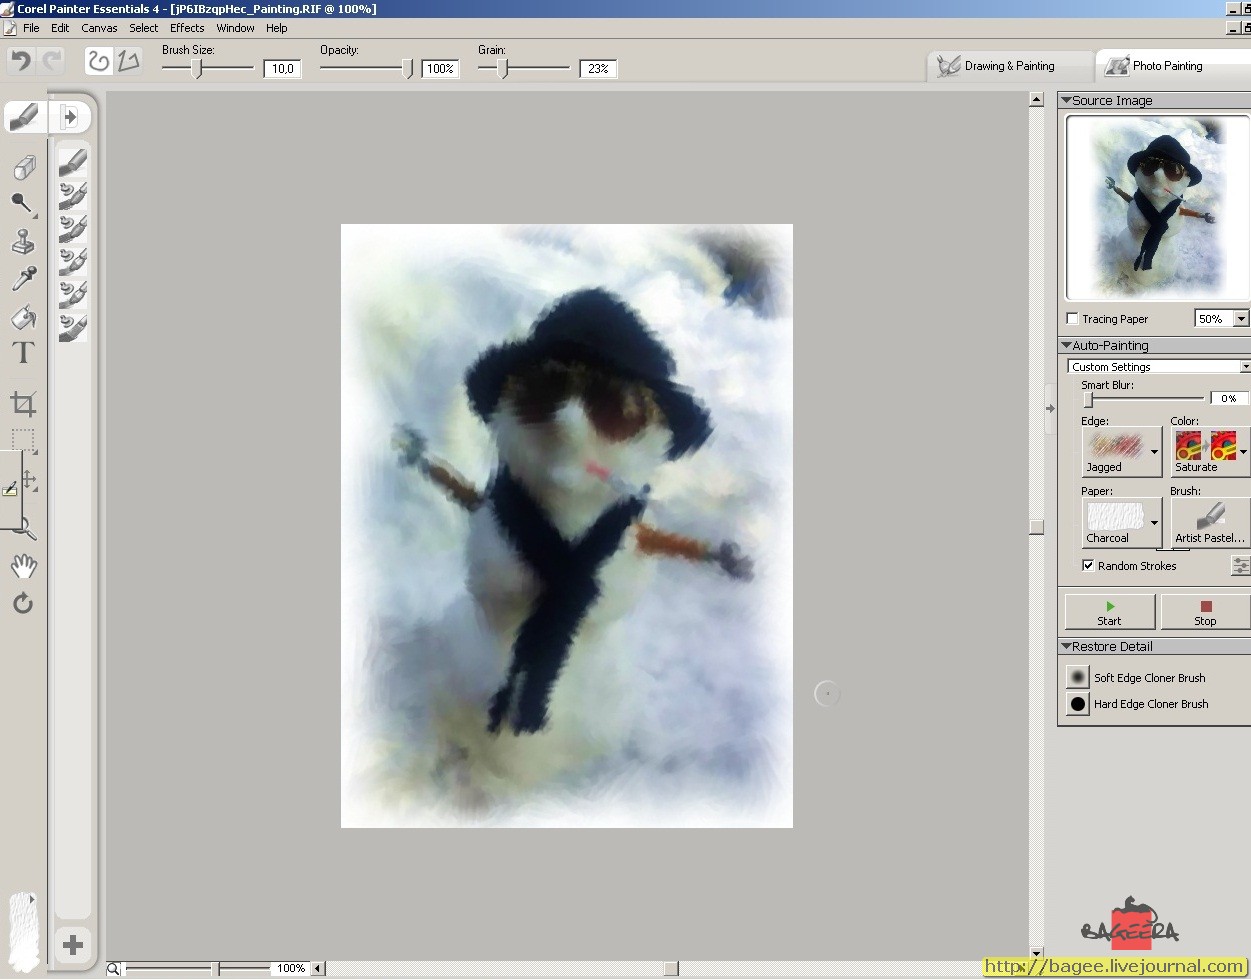Select the Eraser tool

click(x=23, y=167)
